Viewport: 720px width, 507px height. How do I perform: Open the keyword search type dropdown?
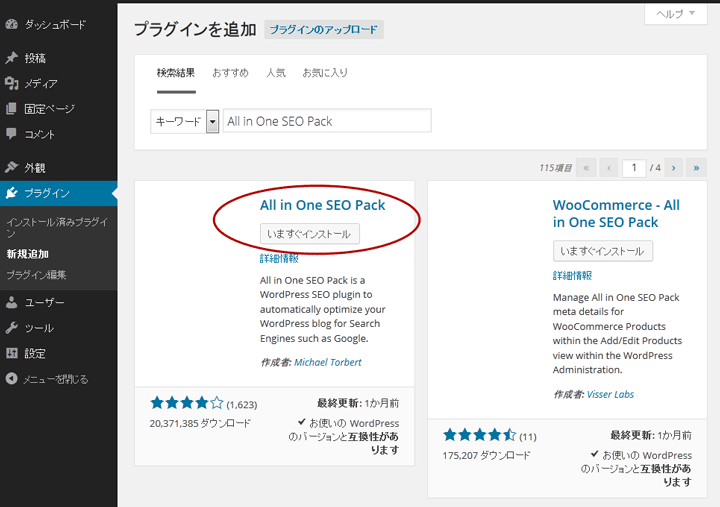click(212, 121)
